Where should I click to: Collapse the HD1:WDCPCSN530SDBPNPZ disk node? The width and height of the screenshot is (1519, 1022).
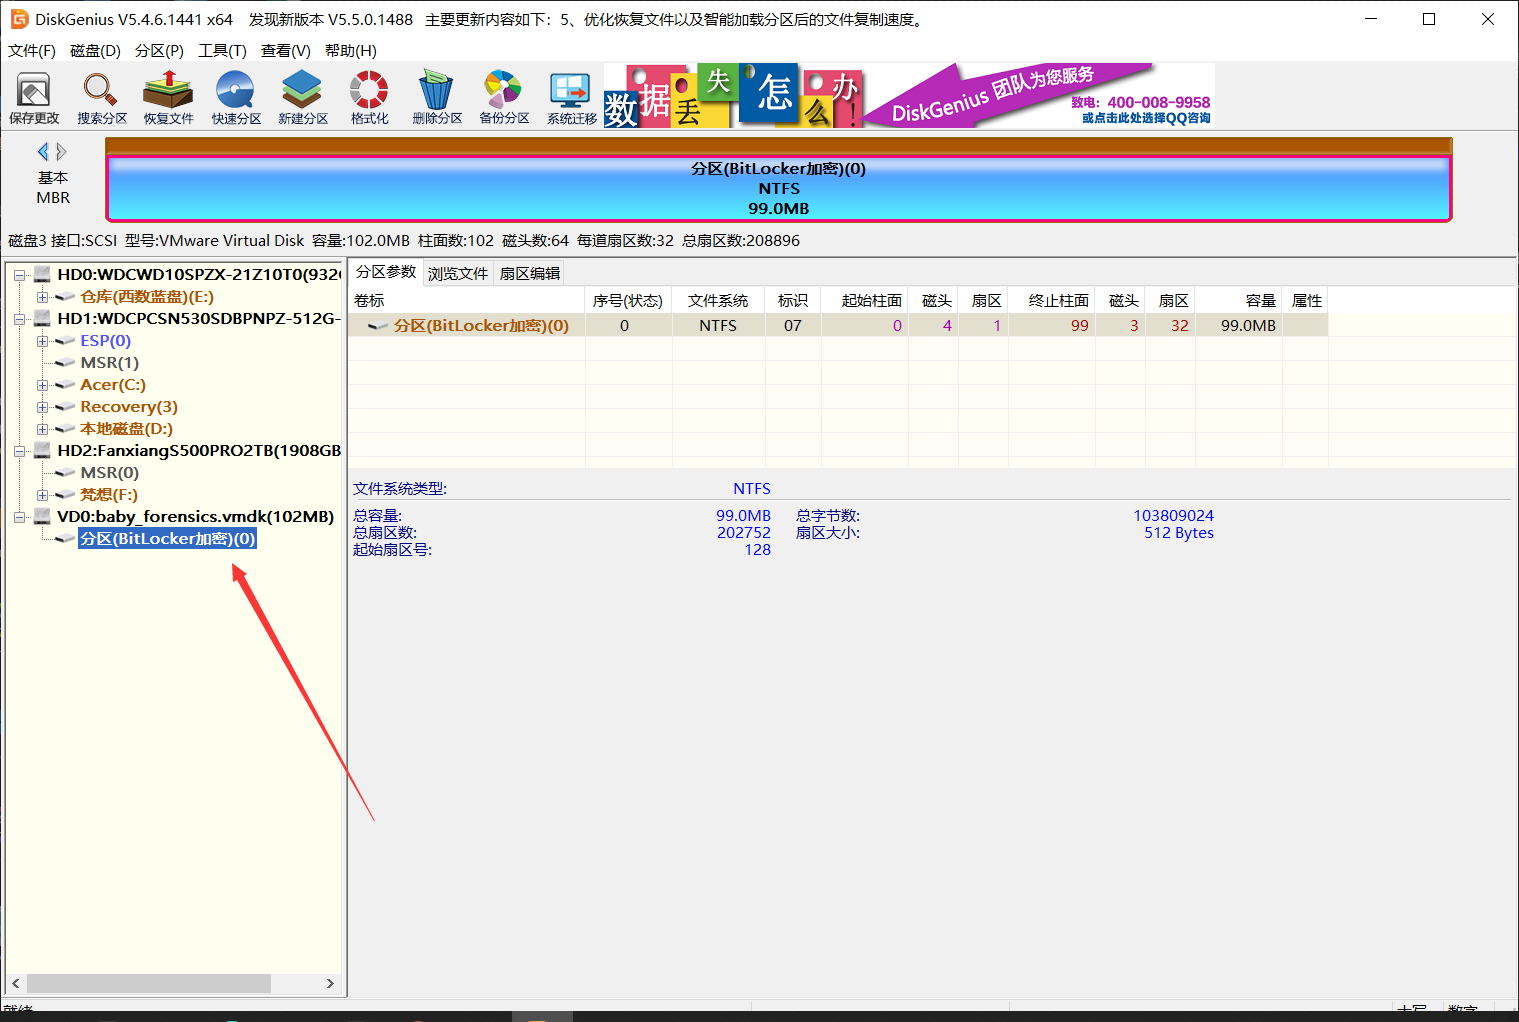tap(19, 319)
